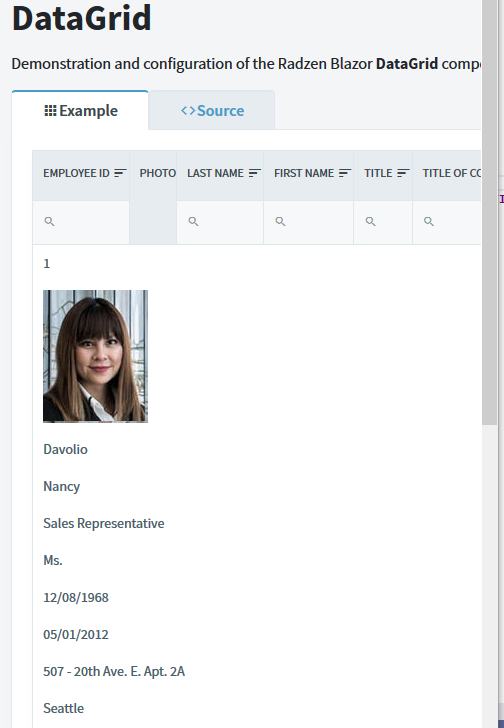Viewport: 504px width, 728px height.
Task: Click the Seattle city cell
Action: (x=64, y=708)
